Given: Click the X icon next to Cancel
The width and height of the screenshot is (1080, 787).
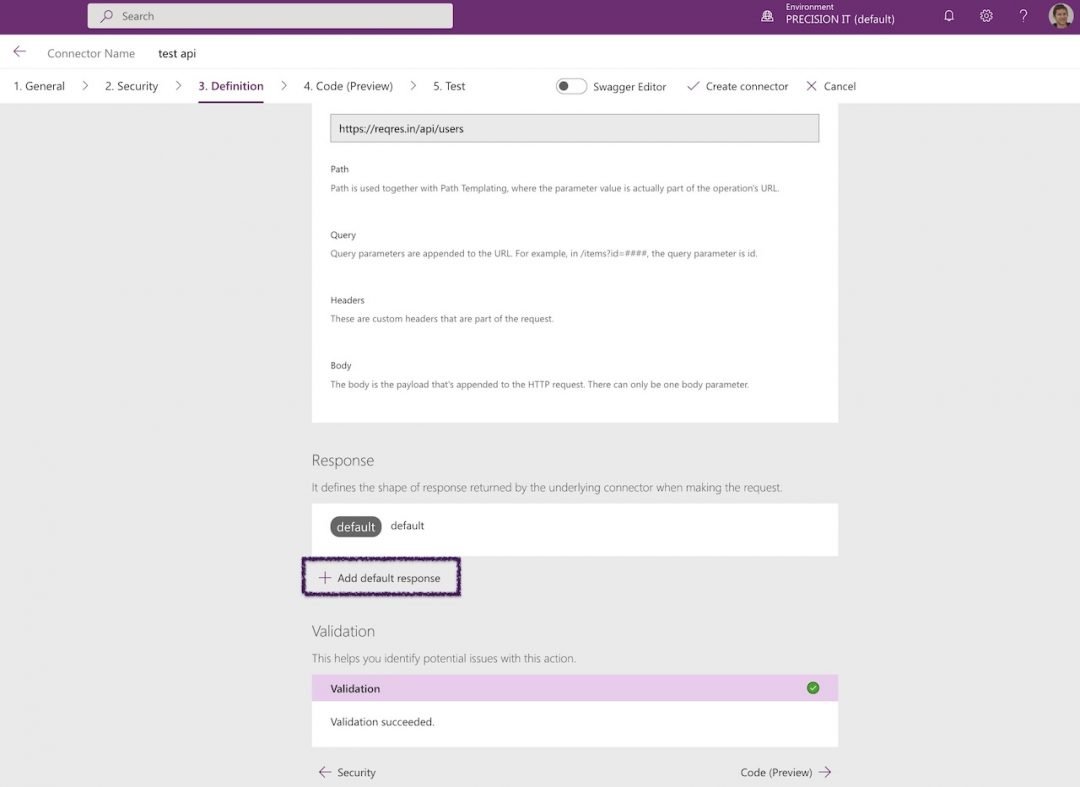Looking at the screenshot, I should coord(810,86).
